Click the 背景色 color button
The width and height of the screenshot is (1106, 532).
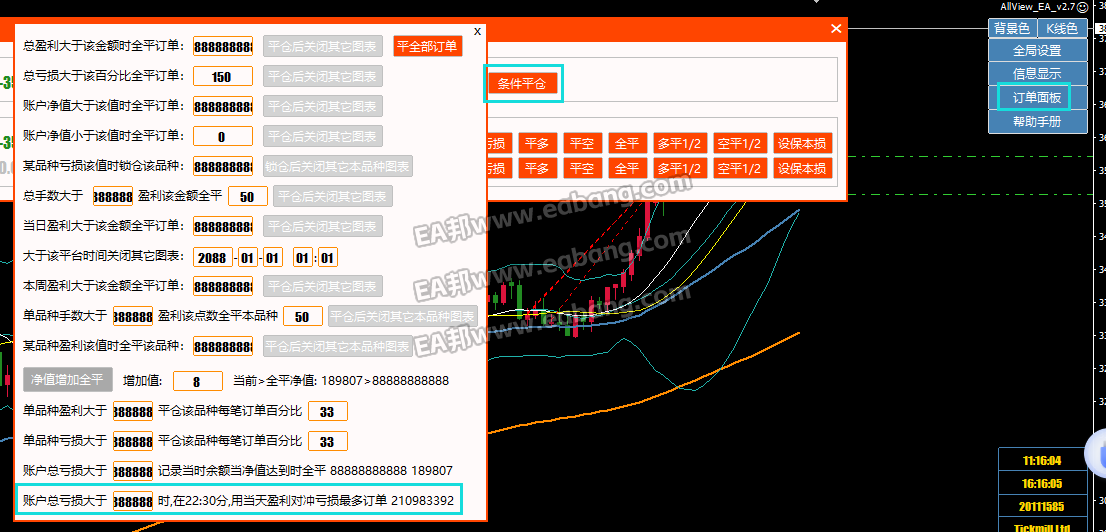[1011, 29]
